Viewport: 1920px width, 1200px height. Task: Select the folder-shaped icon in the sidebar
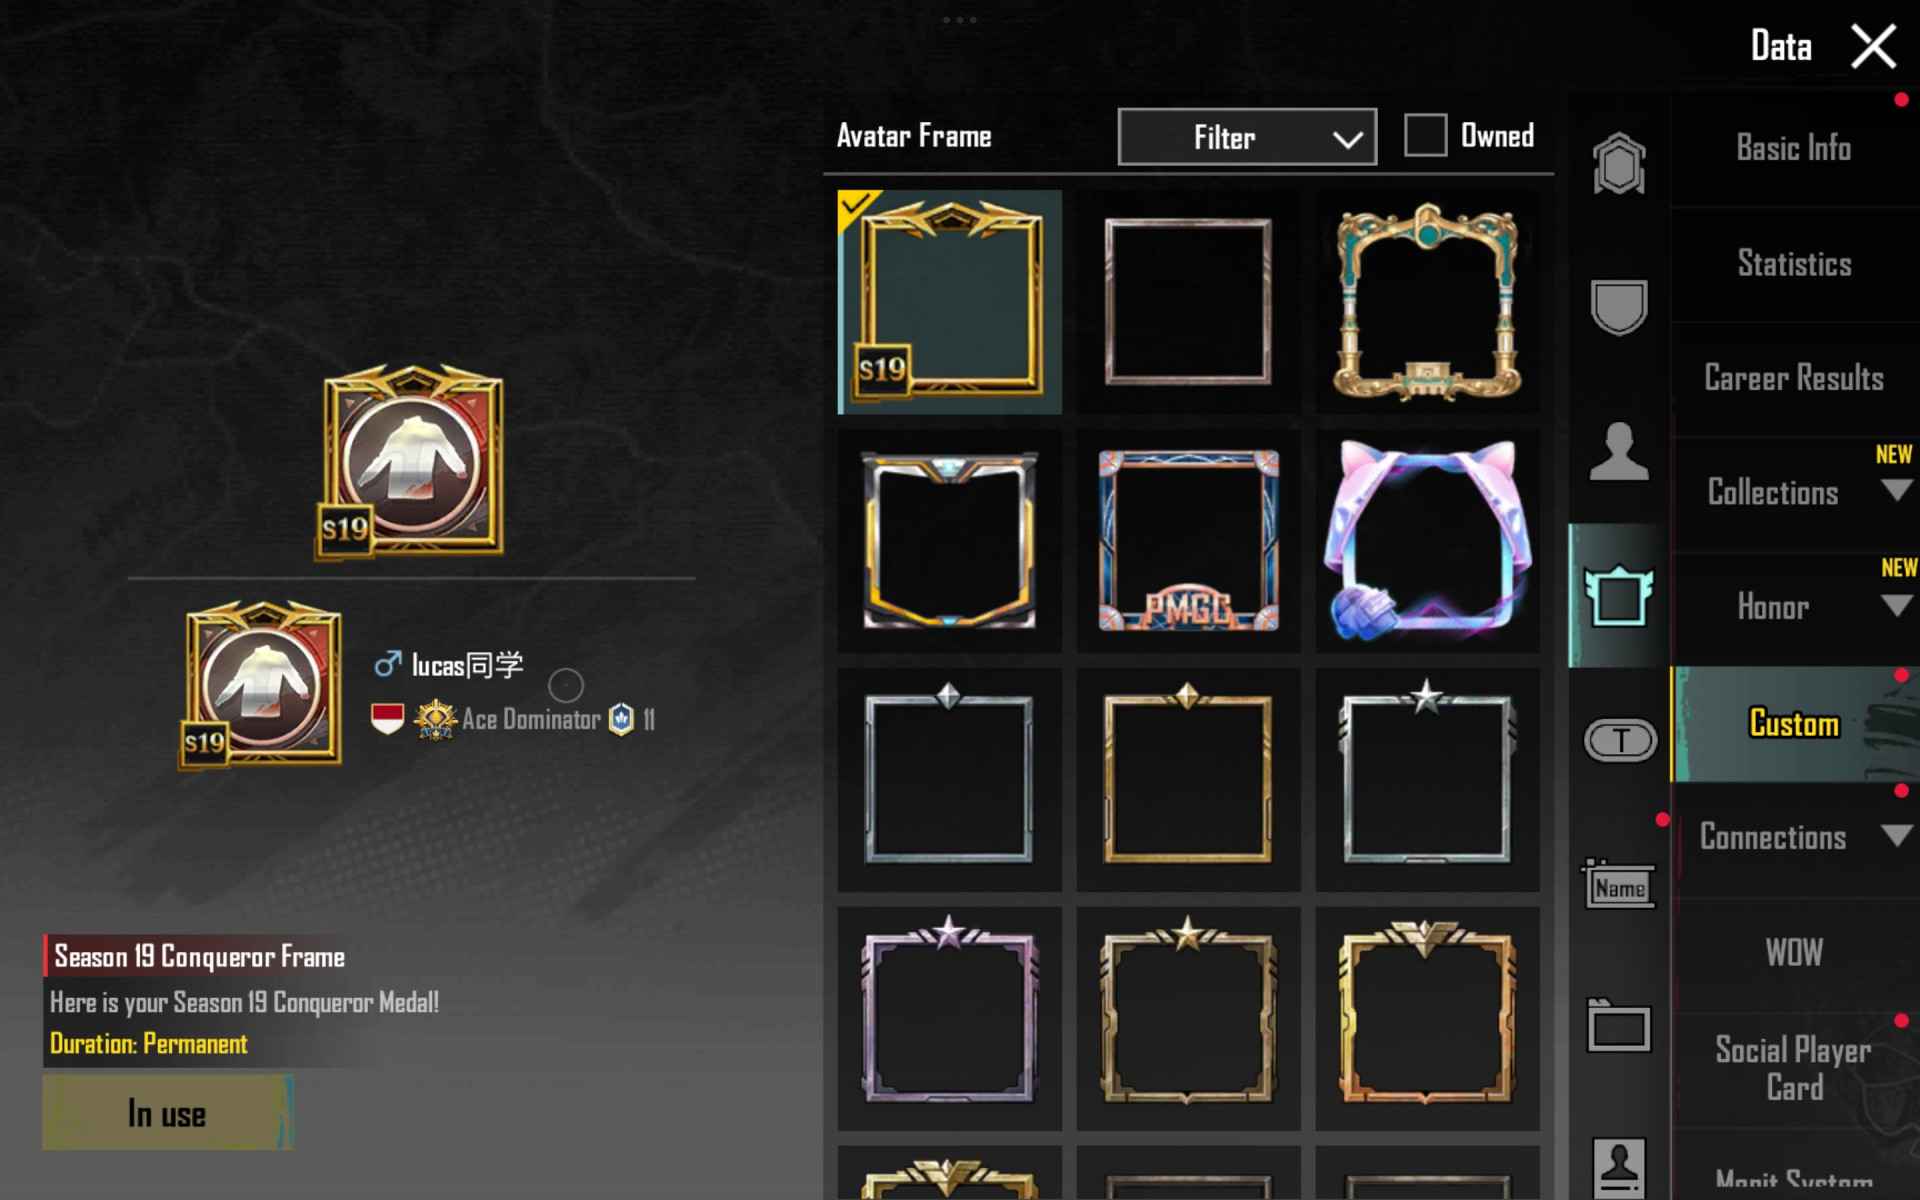(x=1619, y=1026)
